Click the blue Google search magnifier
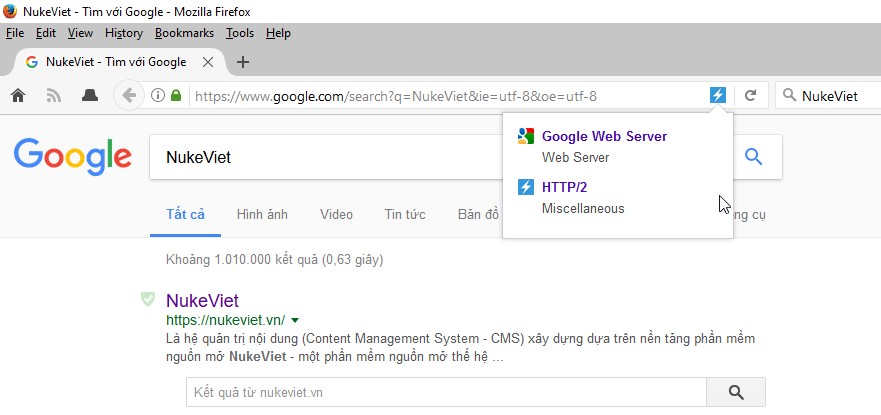The image size is (881, 415). (x=753, y=157)
